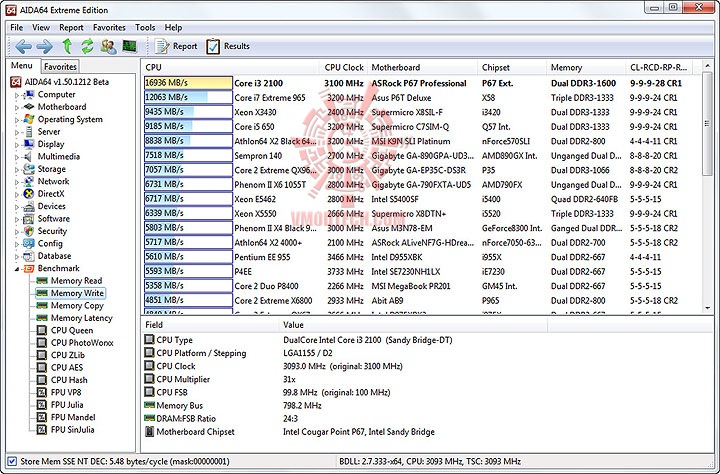
Task: Switch to the Menu tab
Action: click(22, 66)
